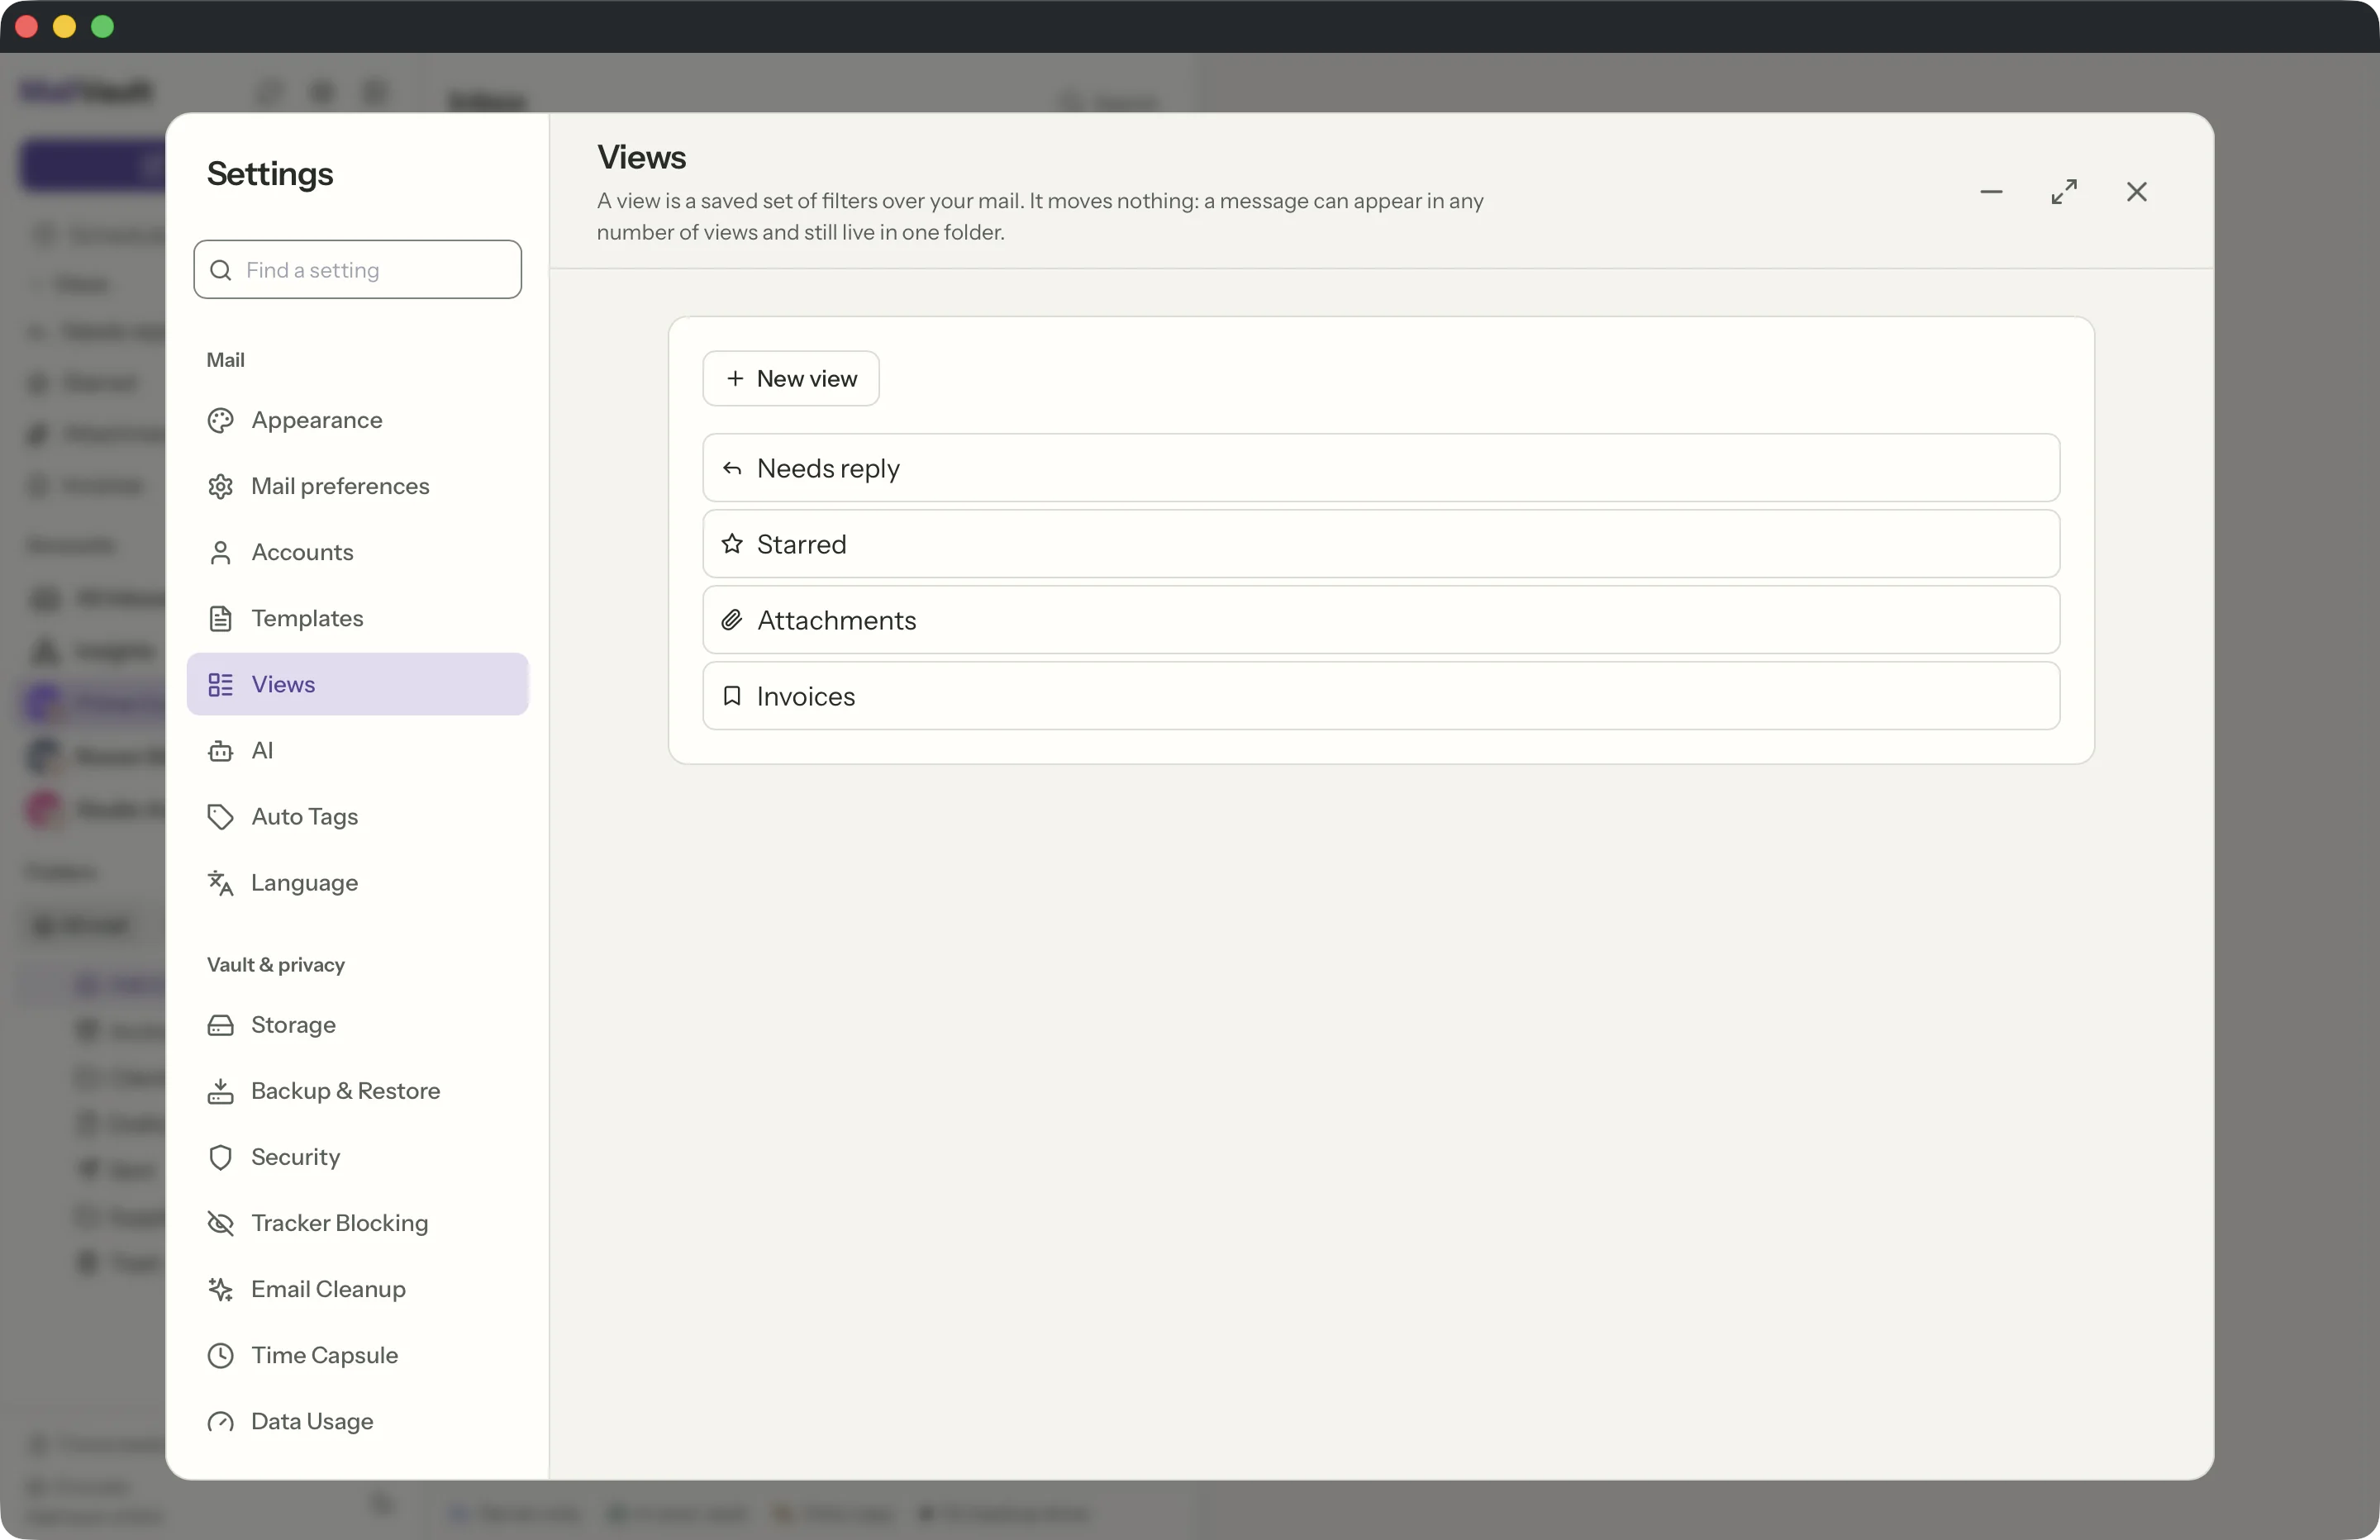This screenshot has width=2380, height=1540.
Task: Open Storage settings
Action: pyautogui.click(x=357, y=1025)
